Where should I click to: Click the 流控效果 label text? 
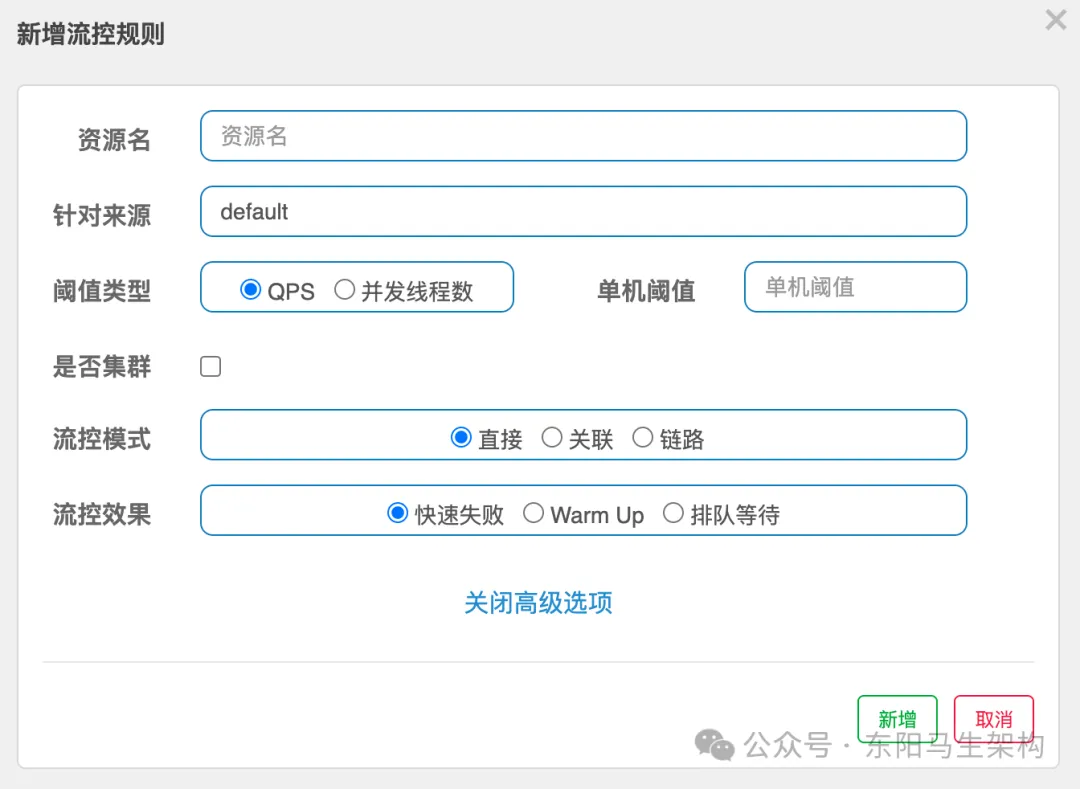point(102,515)
